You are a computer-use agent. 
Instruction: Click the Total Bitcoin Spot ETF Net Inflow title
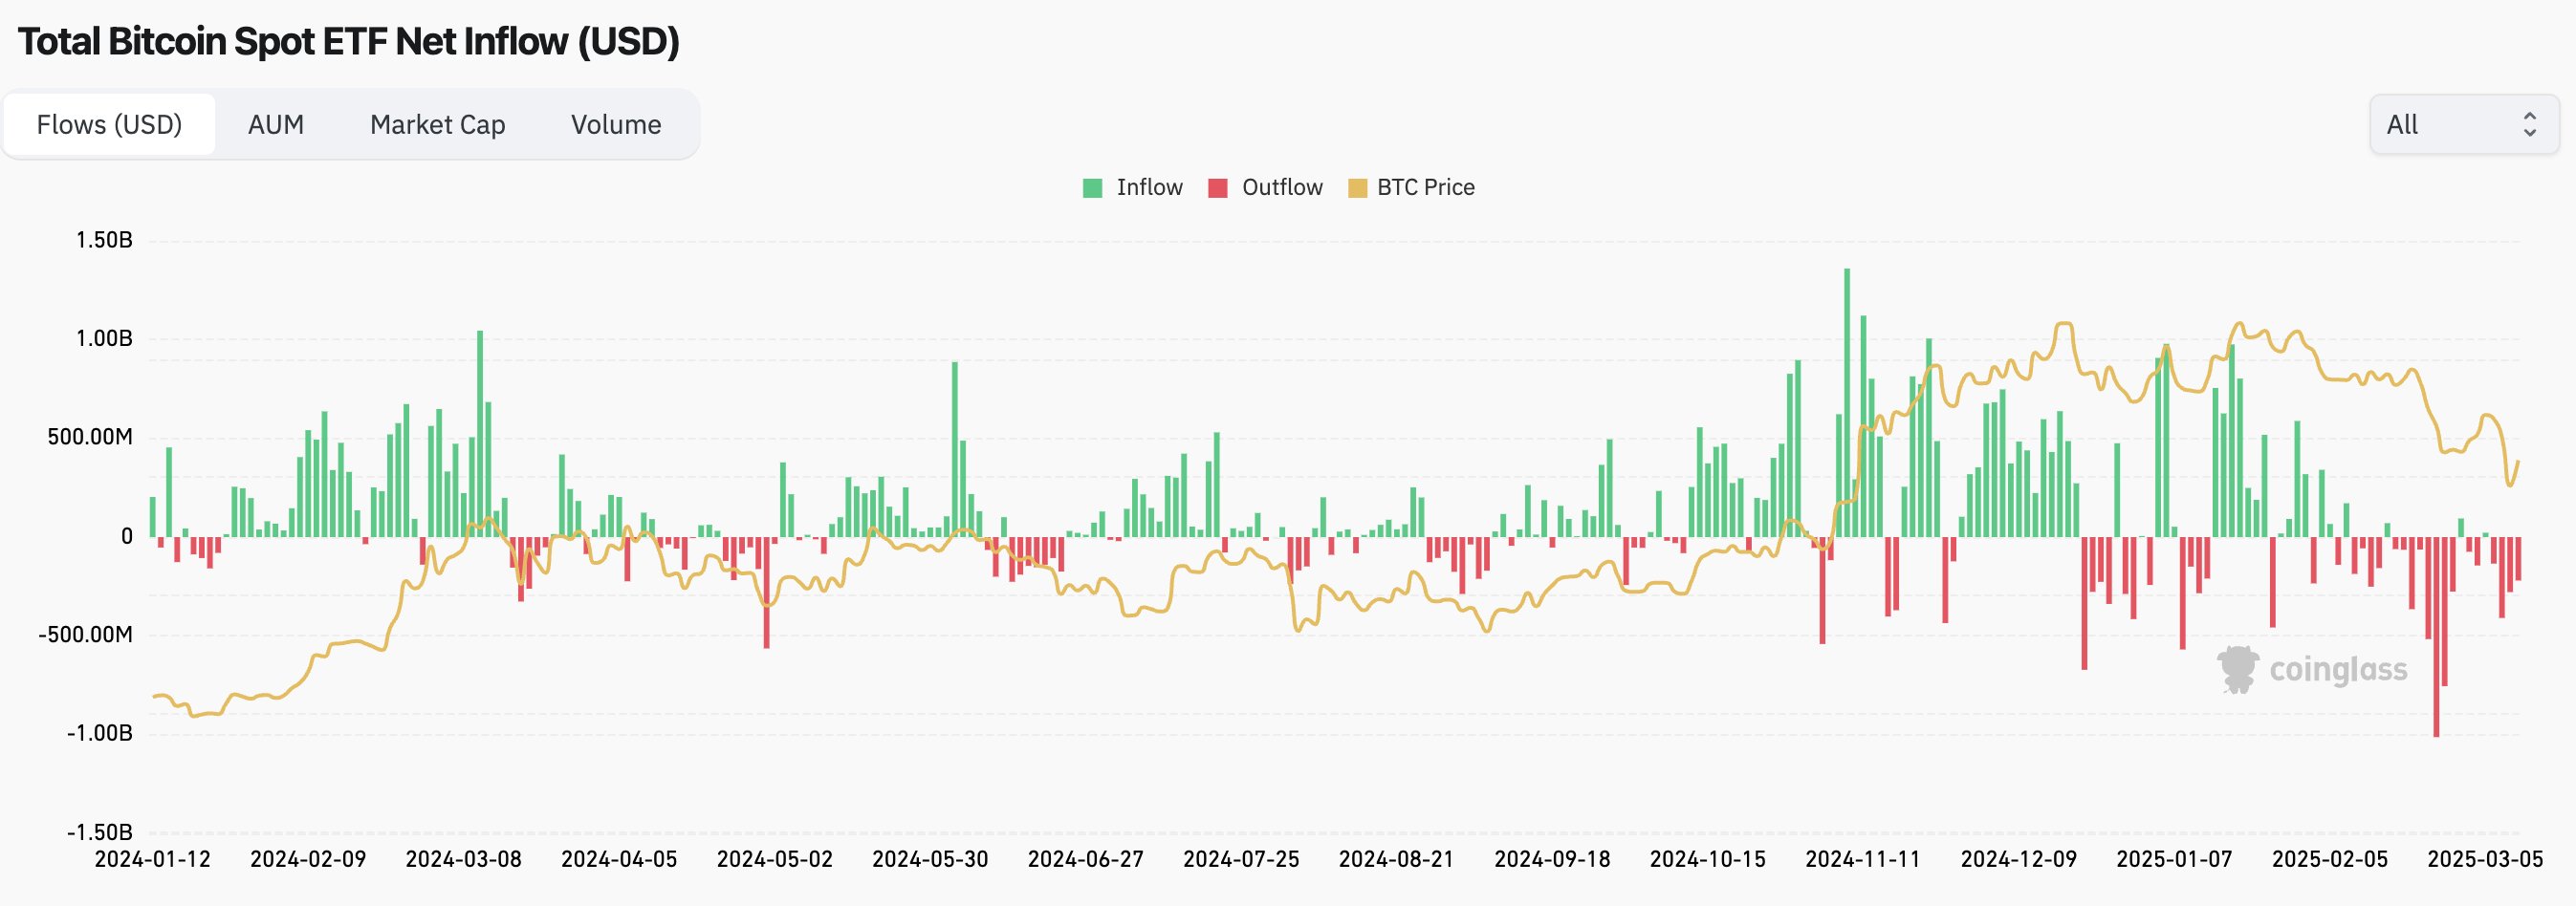(x=348, y=42)
